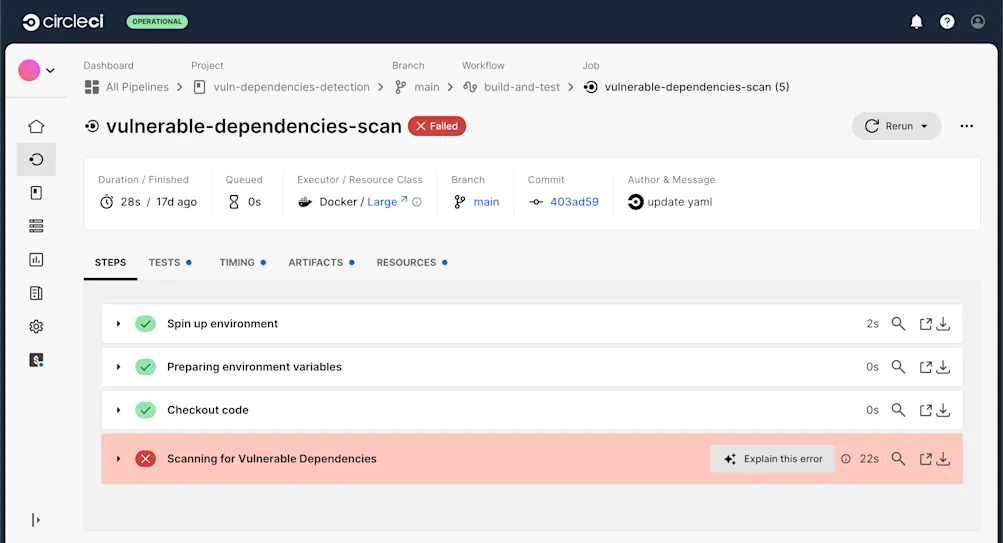The width and height of the screenshot is (1003, 543).
Task: Open Insights chart icon in sidebar
Action: [36, 260]
